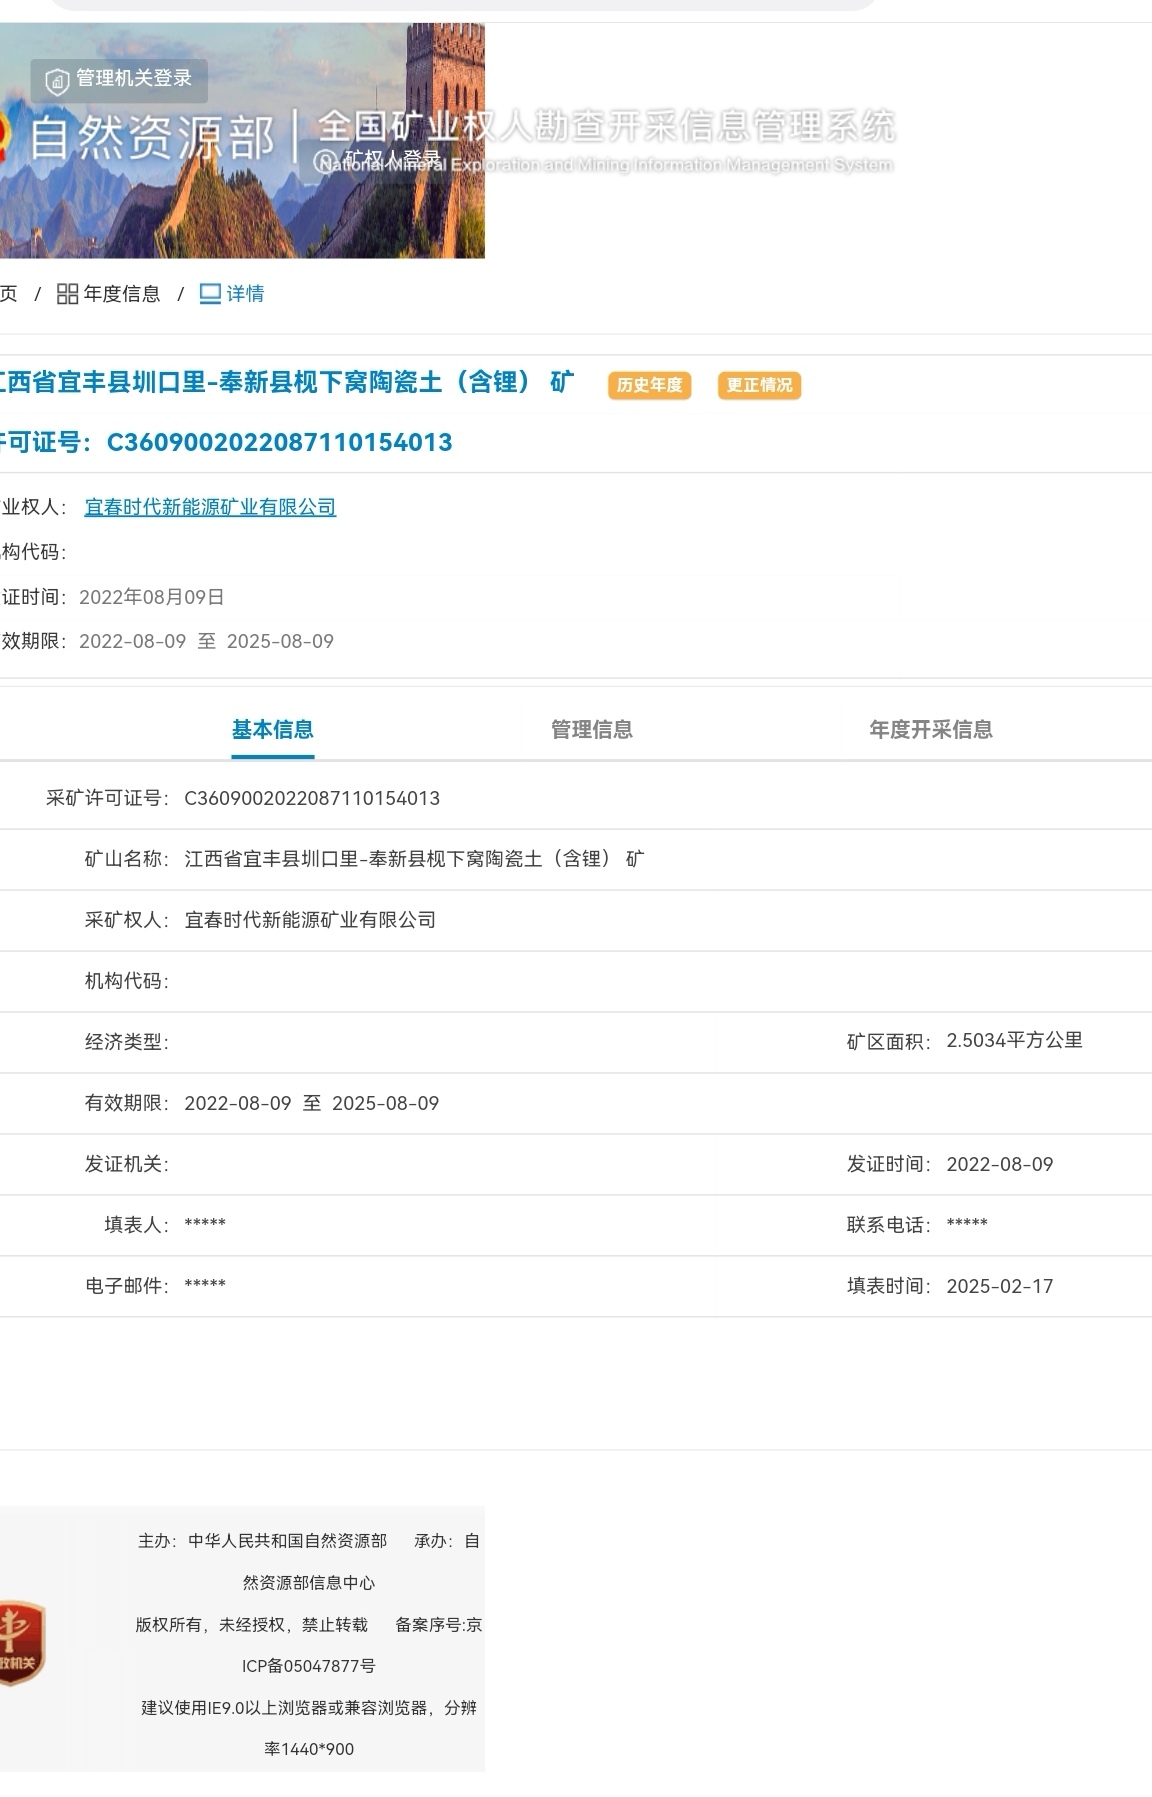Image resolution: width=1152 pixels, height=1797 pixels.
Task: Open the 历史年度 tag button
Action: (x=650, y=385)
